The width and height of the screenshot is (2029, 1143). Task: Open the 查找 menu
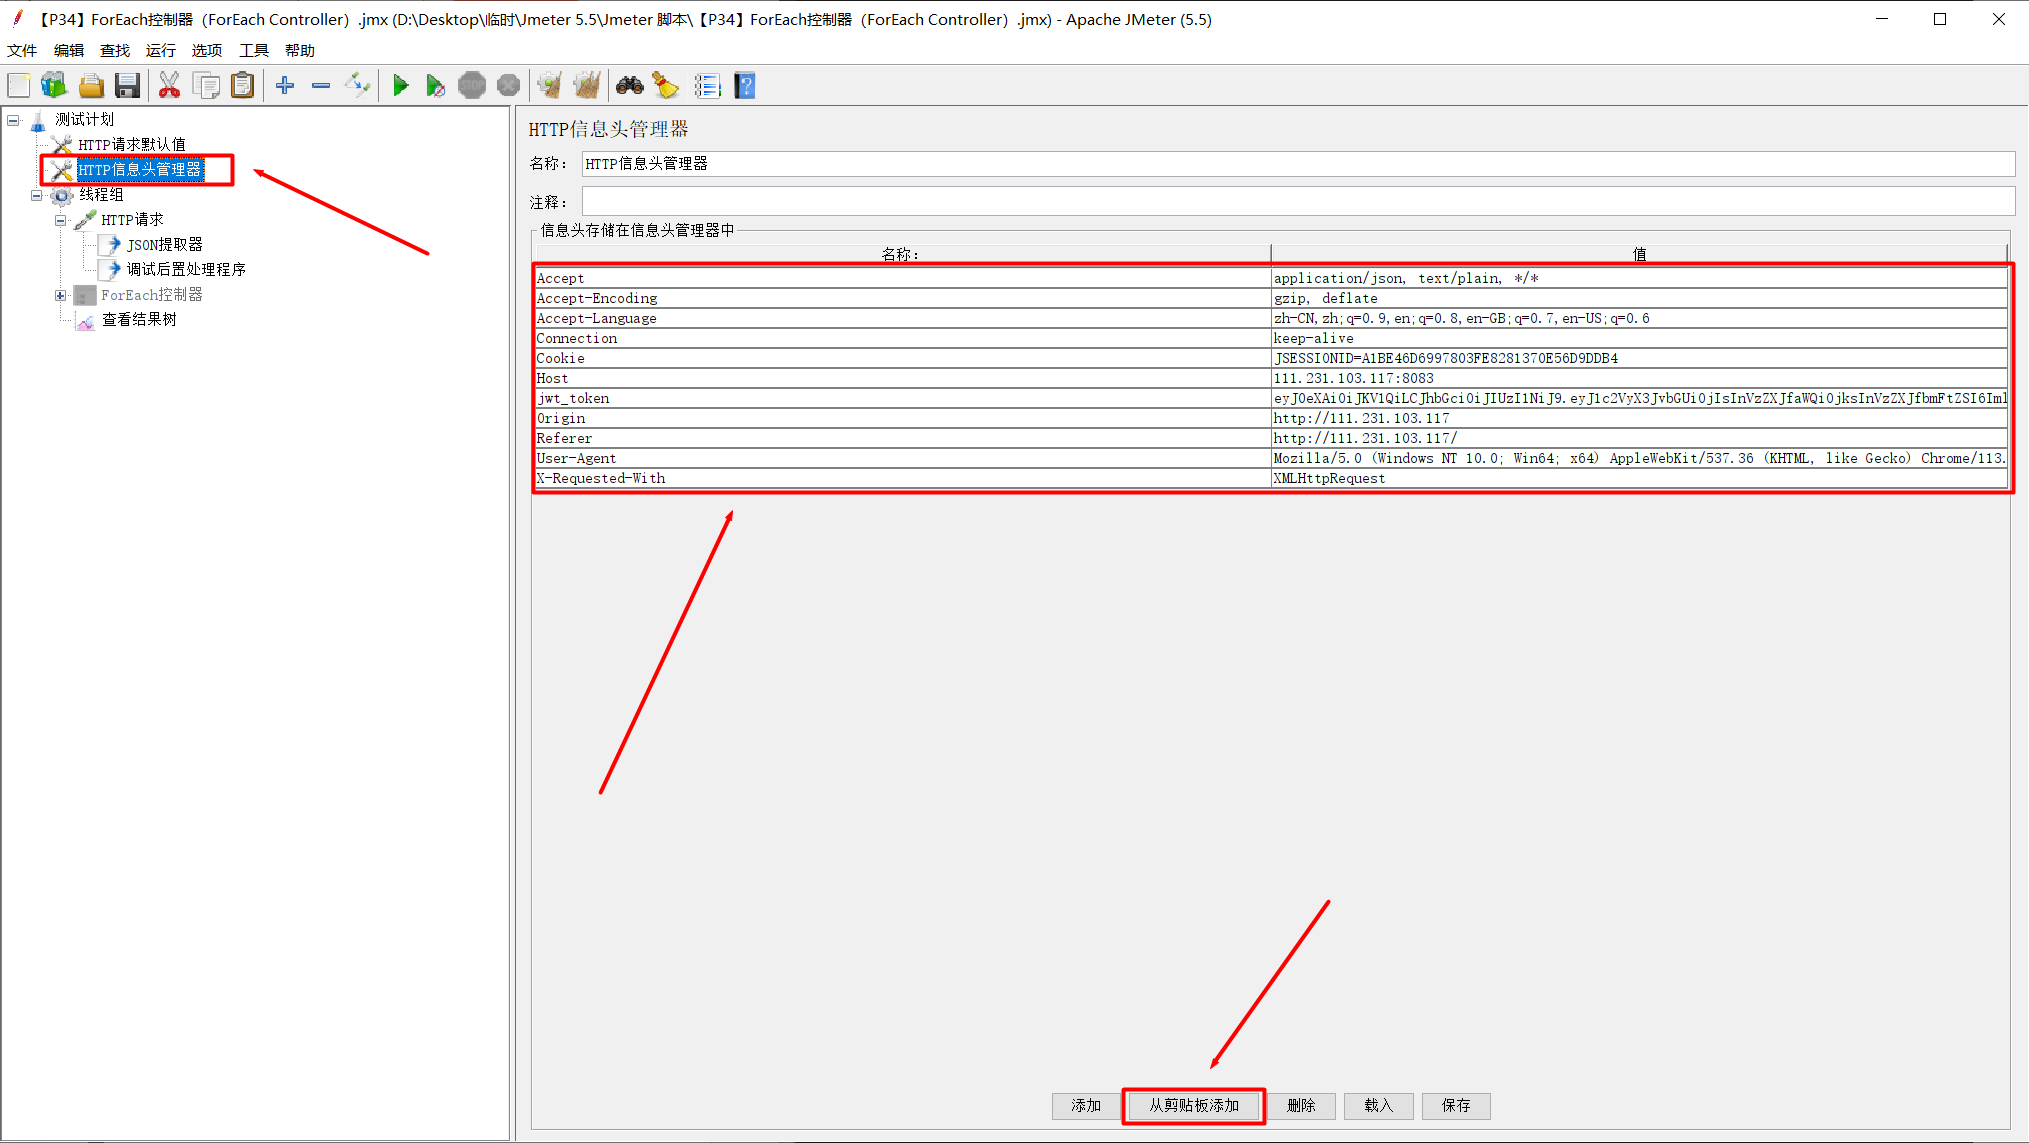[115, 51]
